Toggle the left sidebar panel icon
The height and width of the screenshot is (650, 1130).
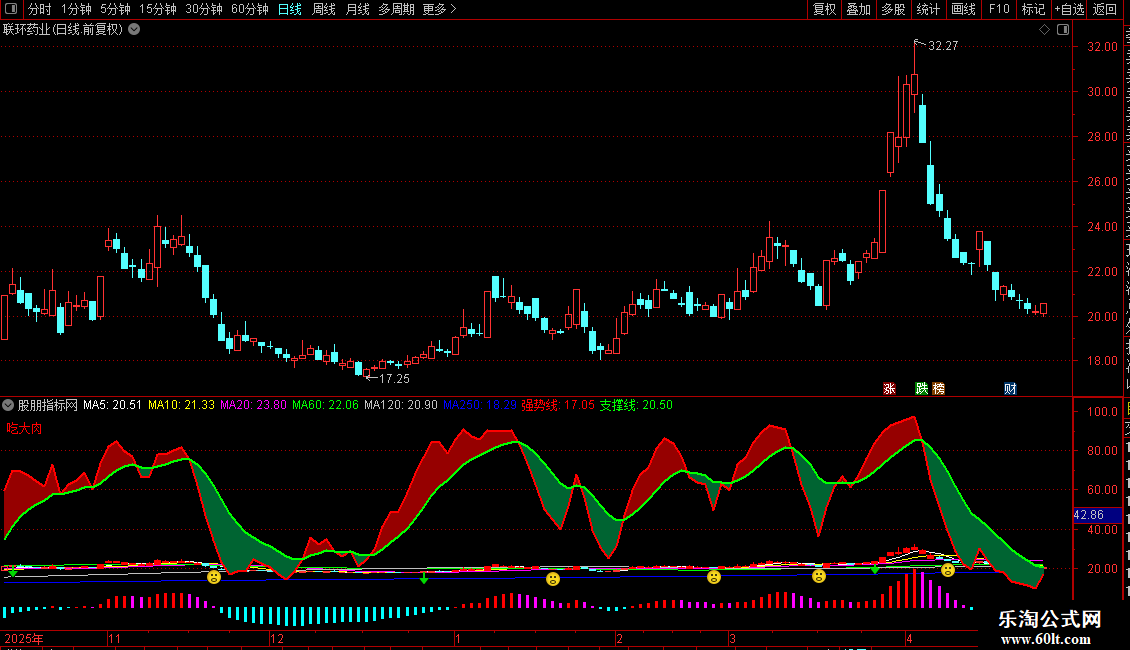[x=11, y=9]
